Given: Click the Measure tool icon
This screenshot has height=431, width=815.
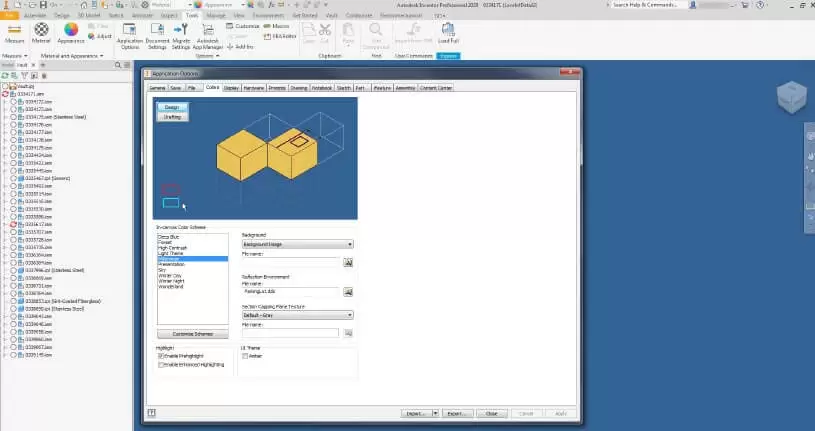Looking at the screenshot, I should tap(14, 31).
